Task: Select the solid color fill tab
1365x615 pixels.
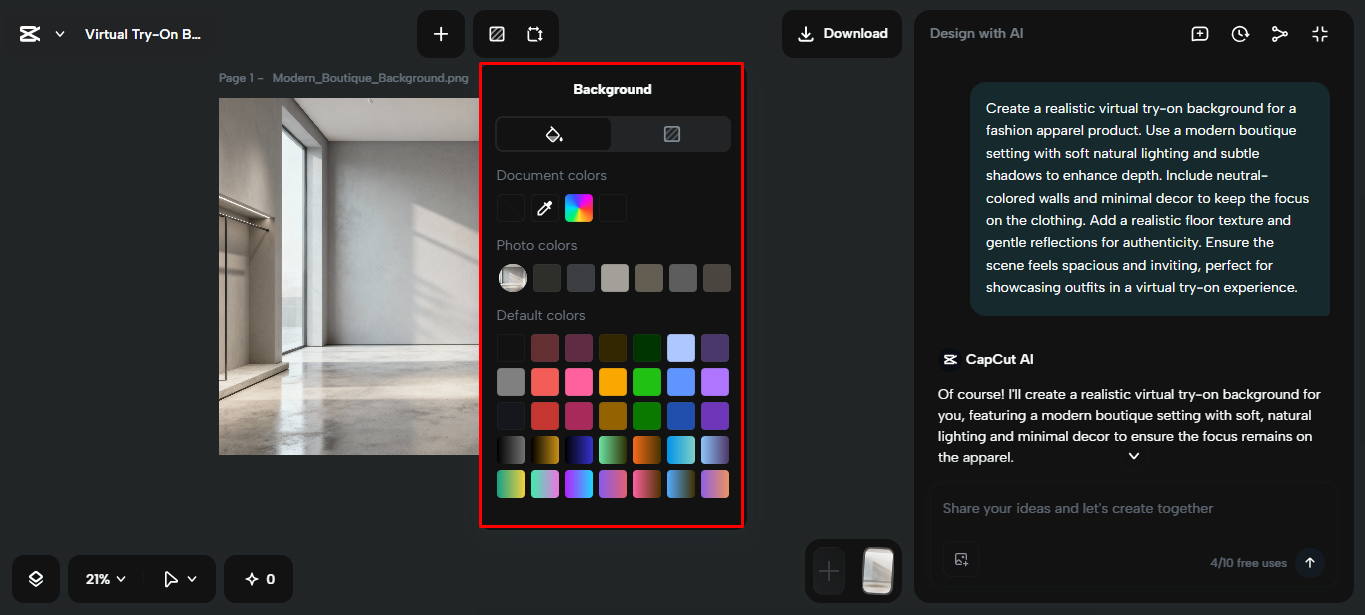Action: [553, 133]
